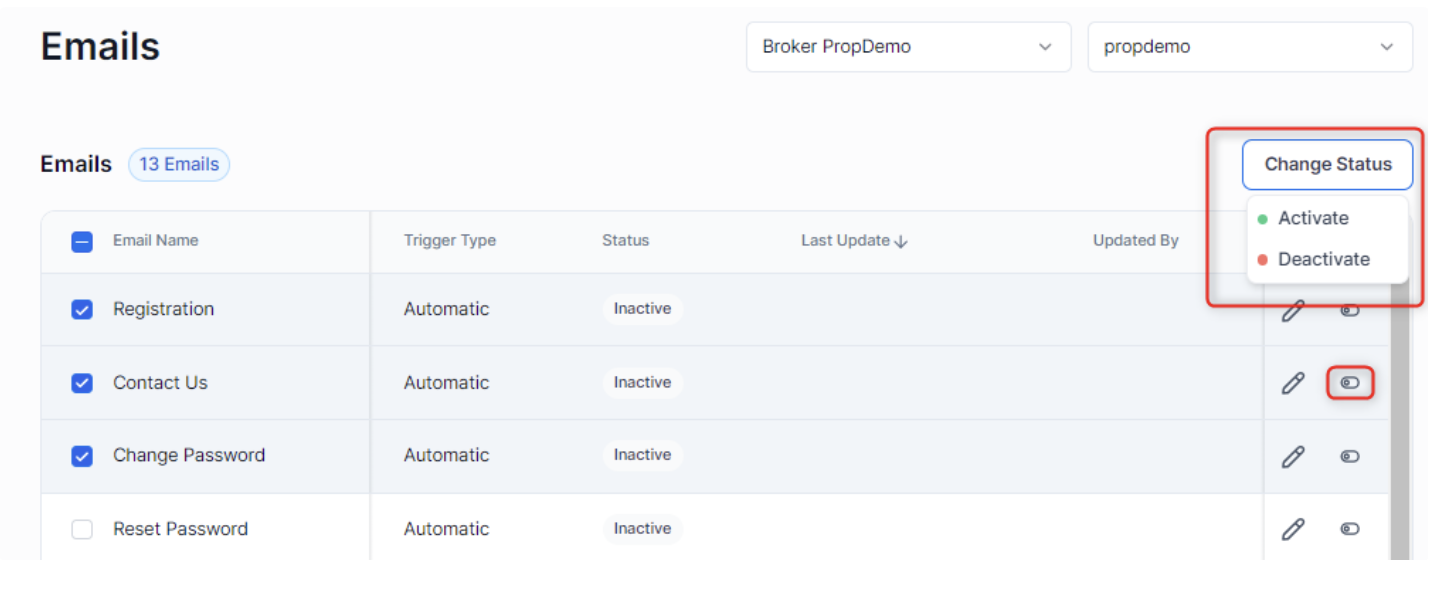The image size is (1450, 616).
Task: Expand the propdemo dropdown
Action: 1249,47
